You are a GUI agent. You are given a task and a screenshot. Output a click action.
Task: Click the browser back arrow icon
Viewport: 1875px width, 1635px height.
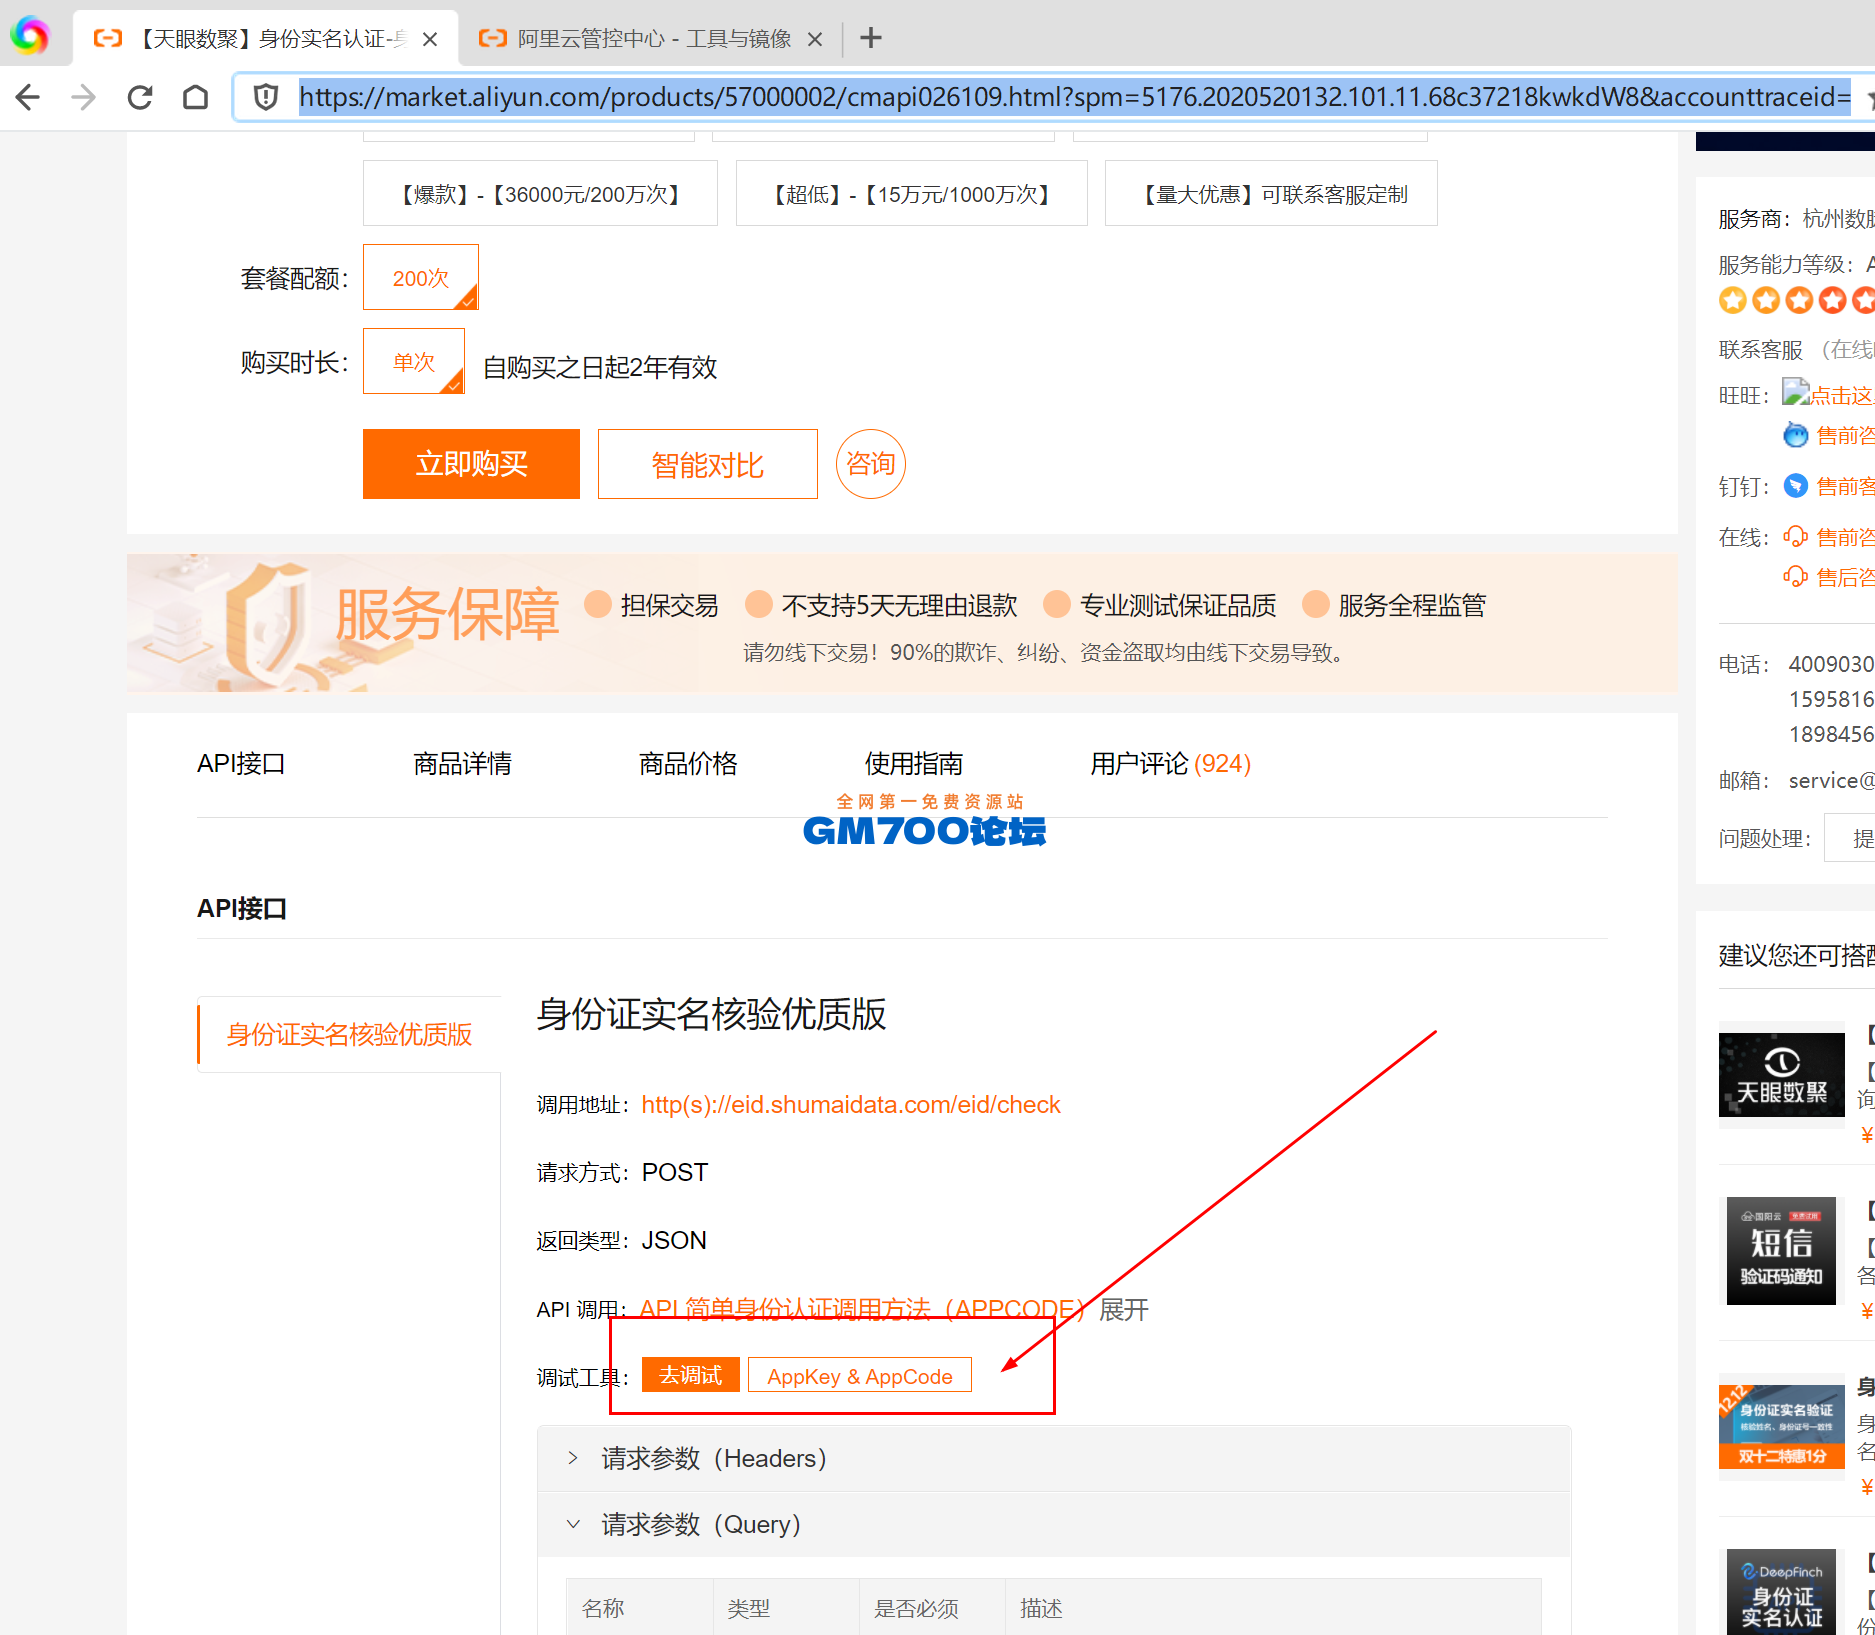pos(28,97)
